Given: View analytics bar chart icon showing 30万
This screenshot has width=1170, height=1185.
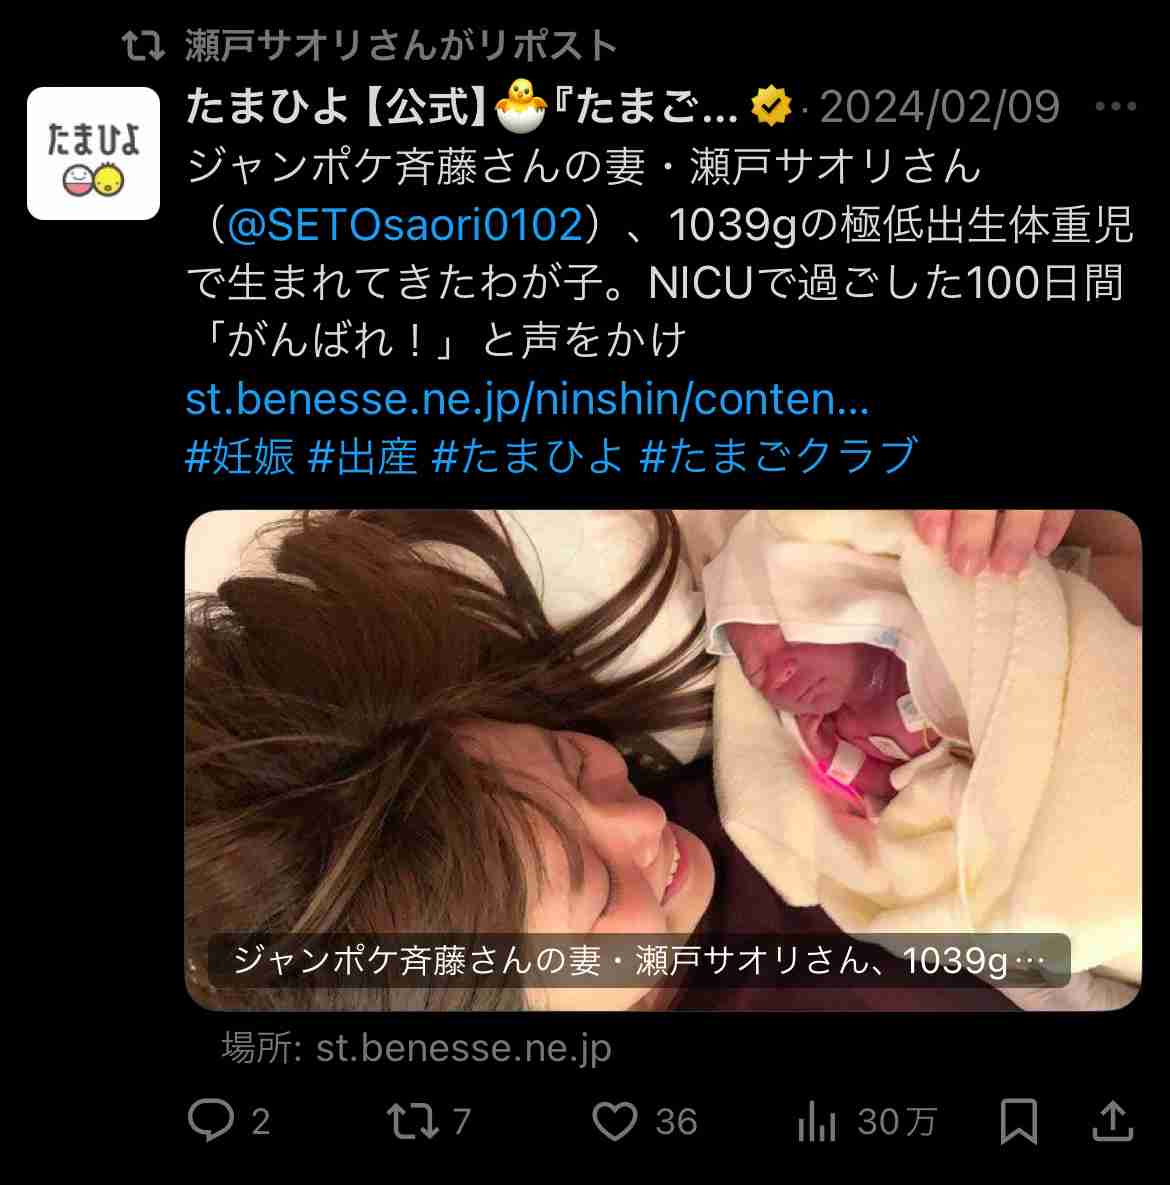Looking at the screenshot, I should coord(817,1121).
